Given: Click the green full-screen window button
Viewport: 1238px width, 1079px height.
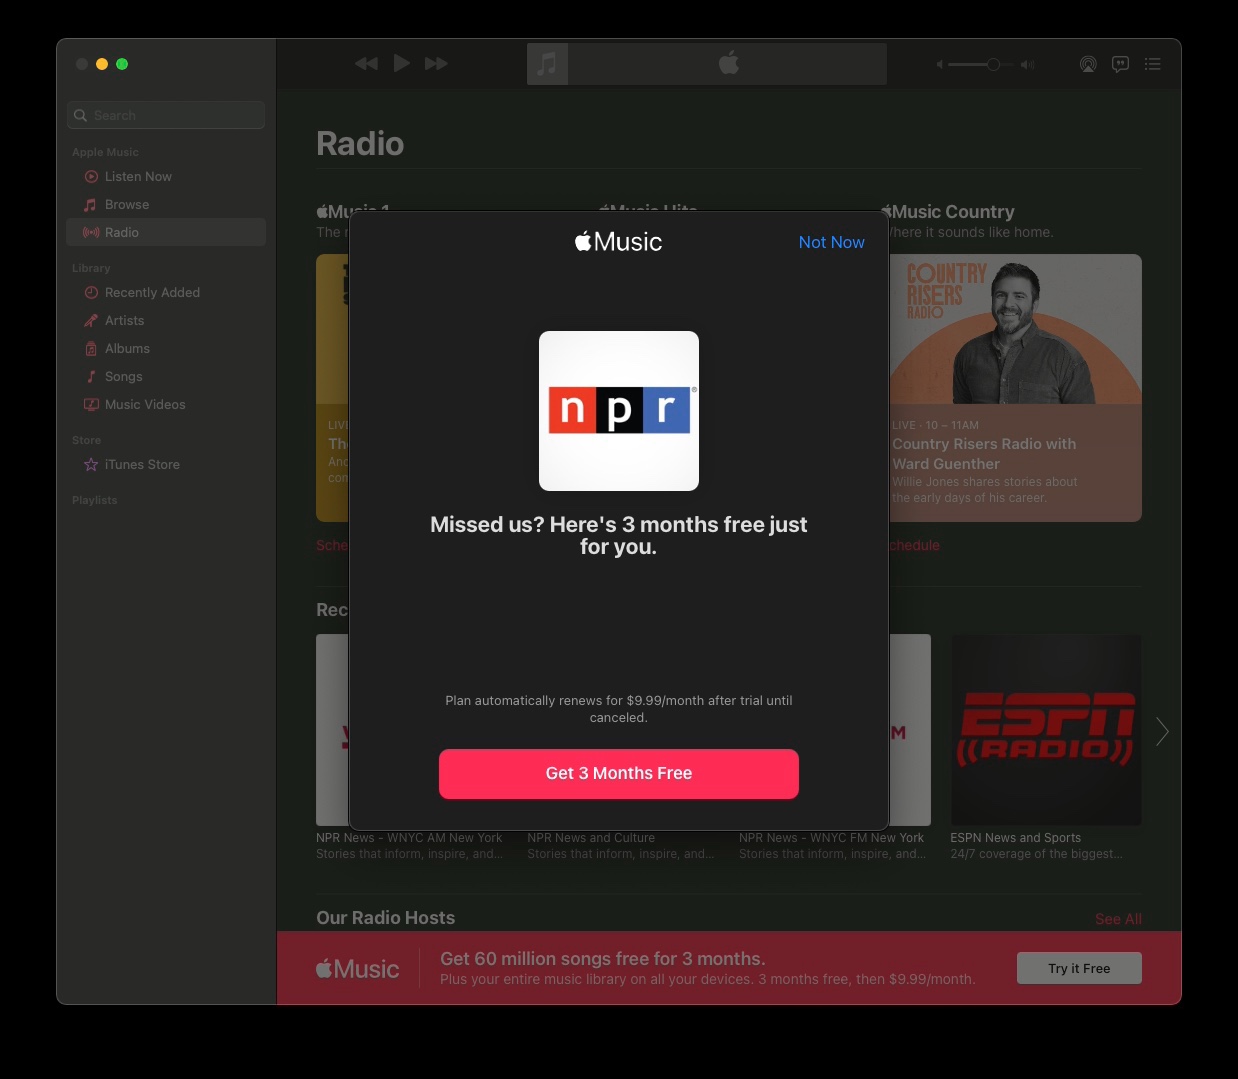Looking at the screenshot, I should pyautogui.click(x=122, y=64).
